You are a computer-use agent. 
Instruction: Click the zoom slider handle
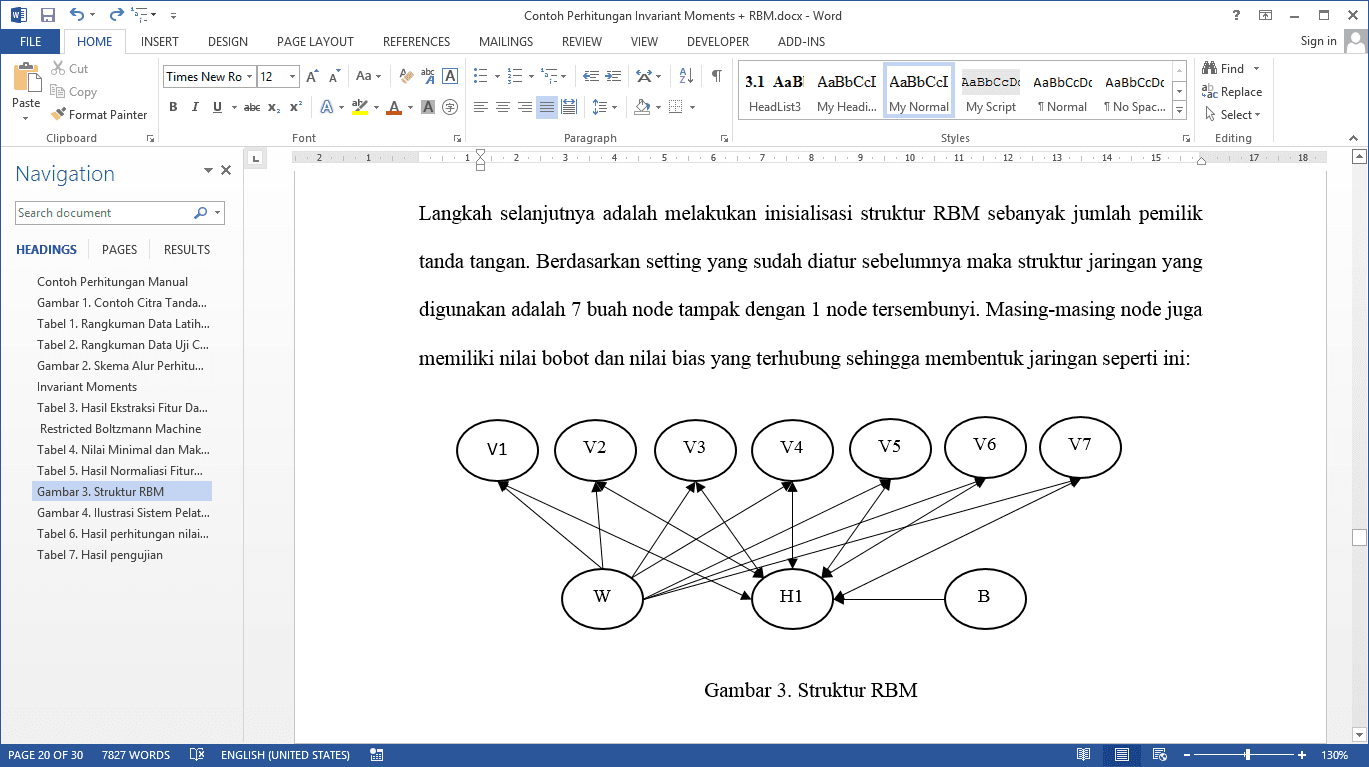point(1247,755)
